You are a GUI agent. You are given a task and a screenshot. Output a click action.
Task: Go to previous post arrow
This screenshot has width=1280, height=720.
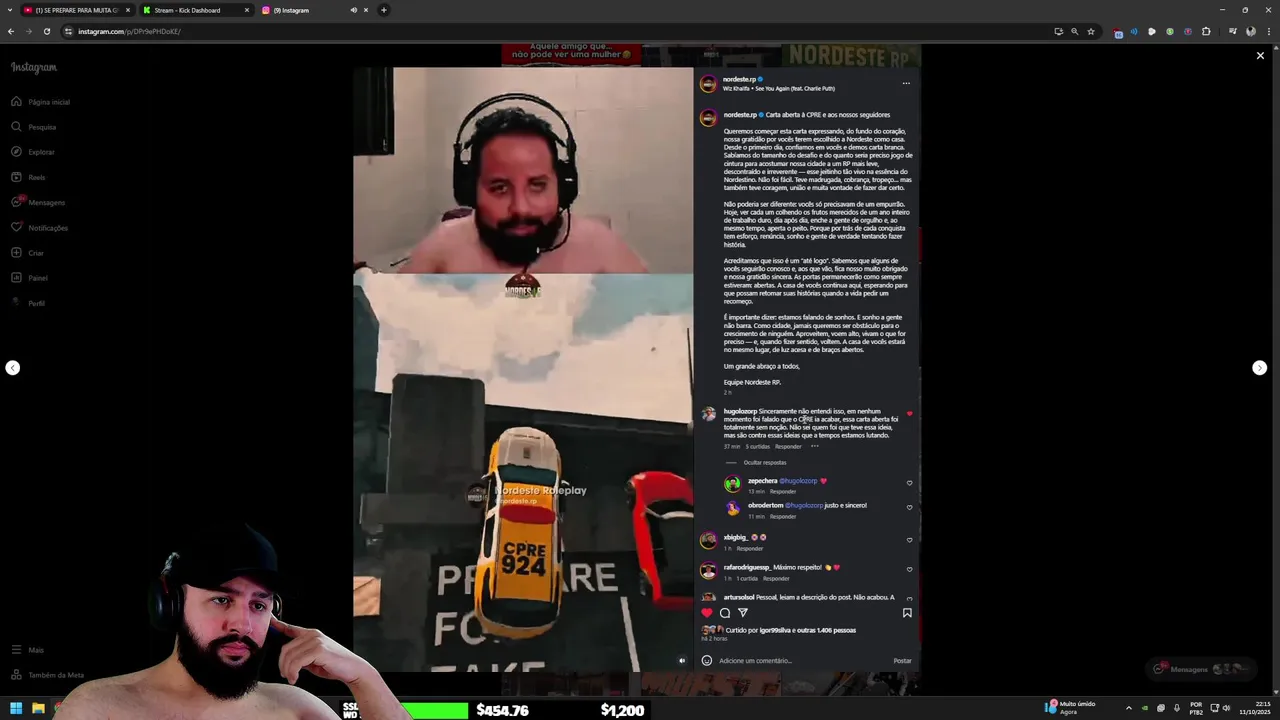click(x=12, y=368)
